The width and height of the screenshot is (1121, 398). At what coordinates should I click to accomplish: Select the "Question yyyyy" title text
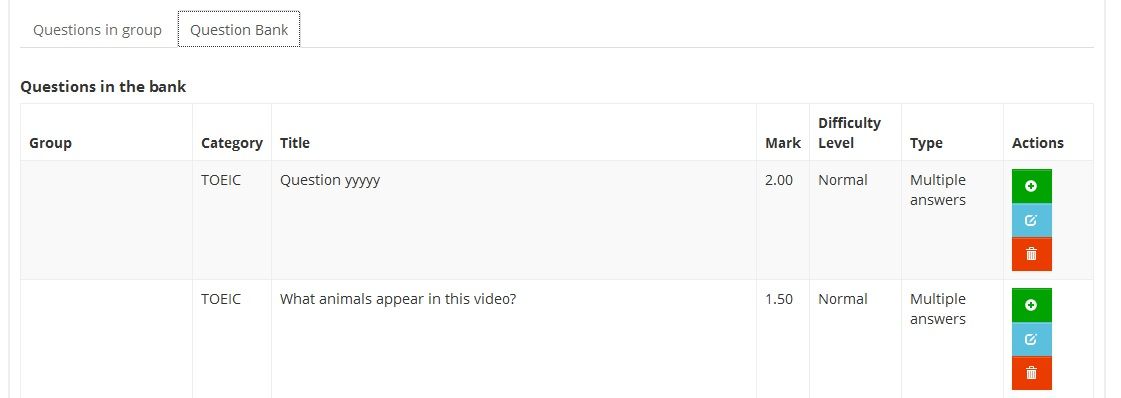coord(330,180)
